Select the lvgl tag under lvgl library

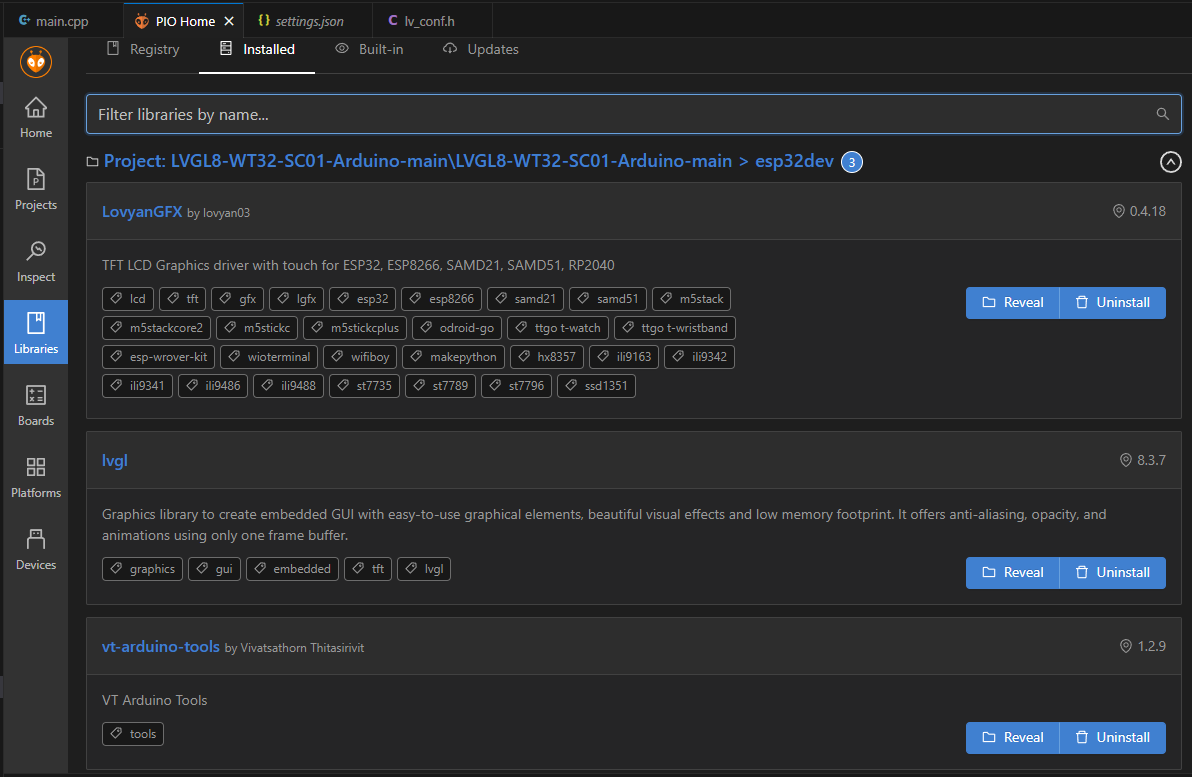coord(423,568)
